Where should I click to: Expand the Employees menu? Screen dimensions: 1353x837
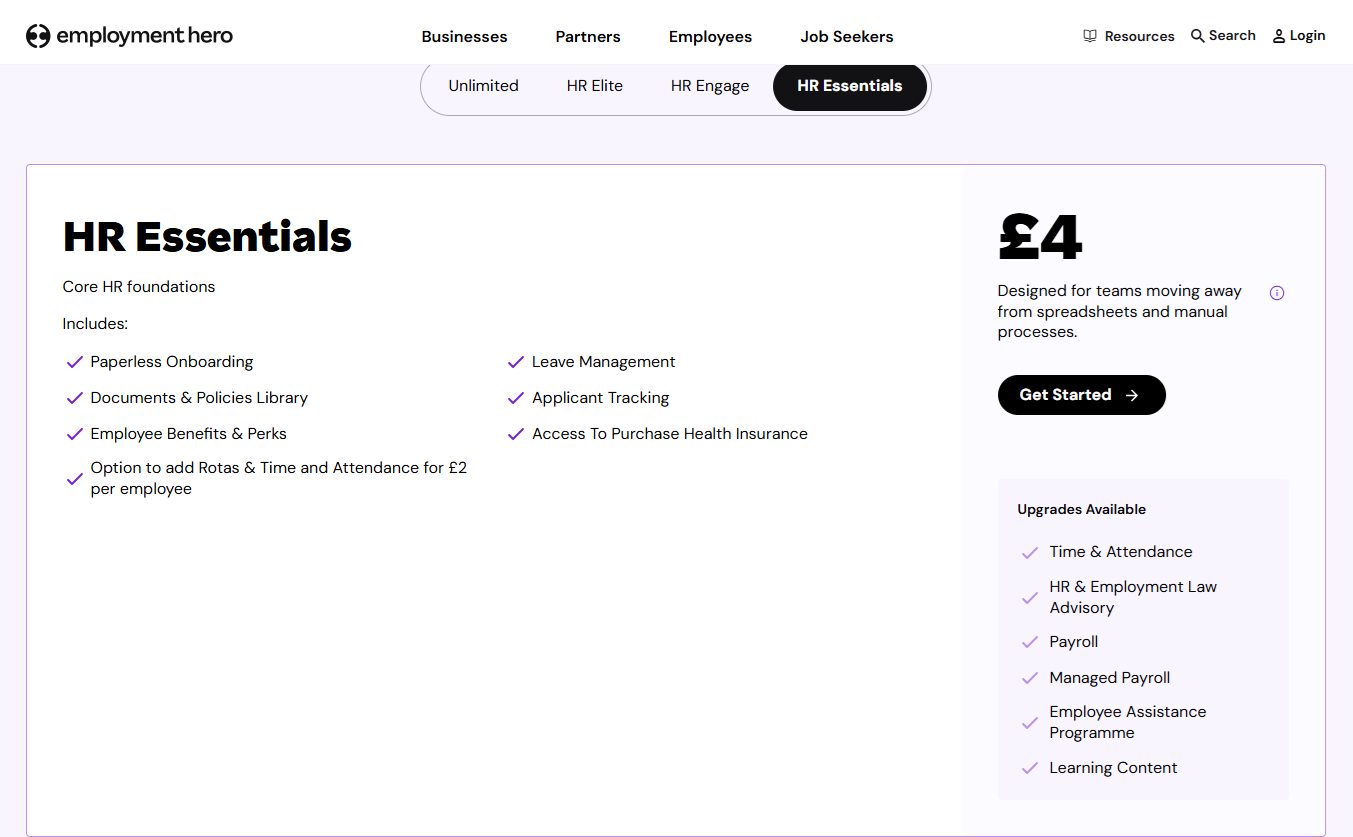(710, 36)
